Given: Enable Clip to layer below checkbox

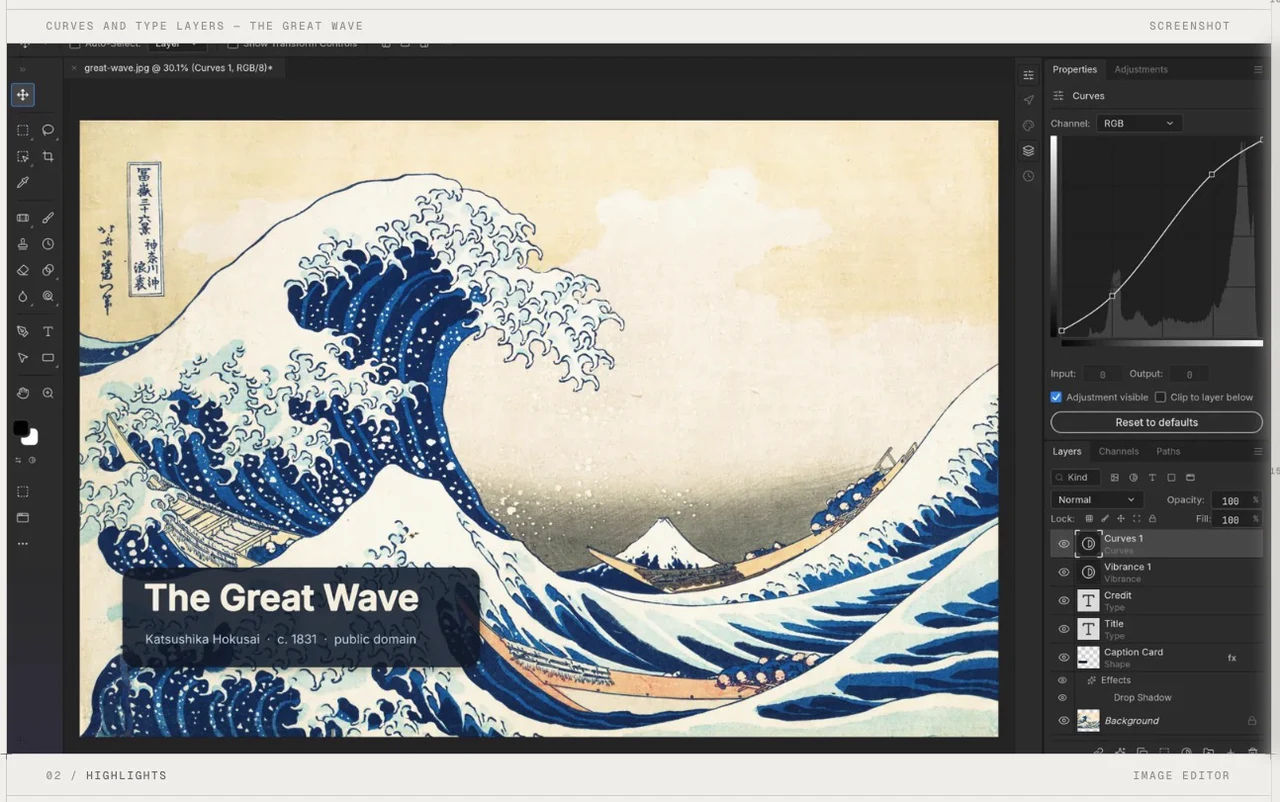Looking at the screenshot, I should tap(1160, 397).
